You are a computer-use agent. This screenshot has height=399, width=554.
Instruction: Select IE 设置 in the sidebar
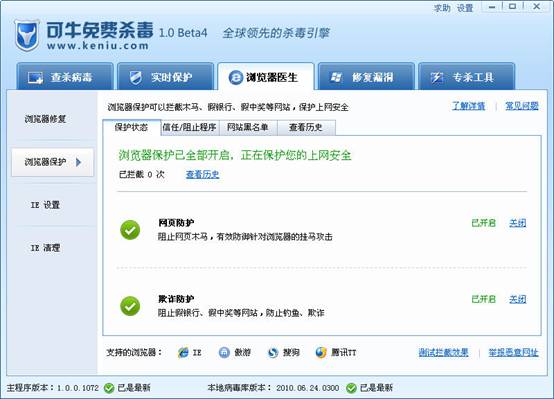(x=45, y=205)
